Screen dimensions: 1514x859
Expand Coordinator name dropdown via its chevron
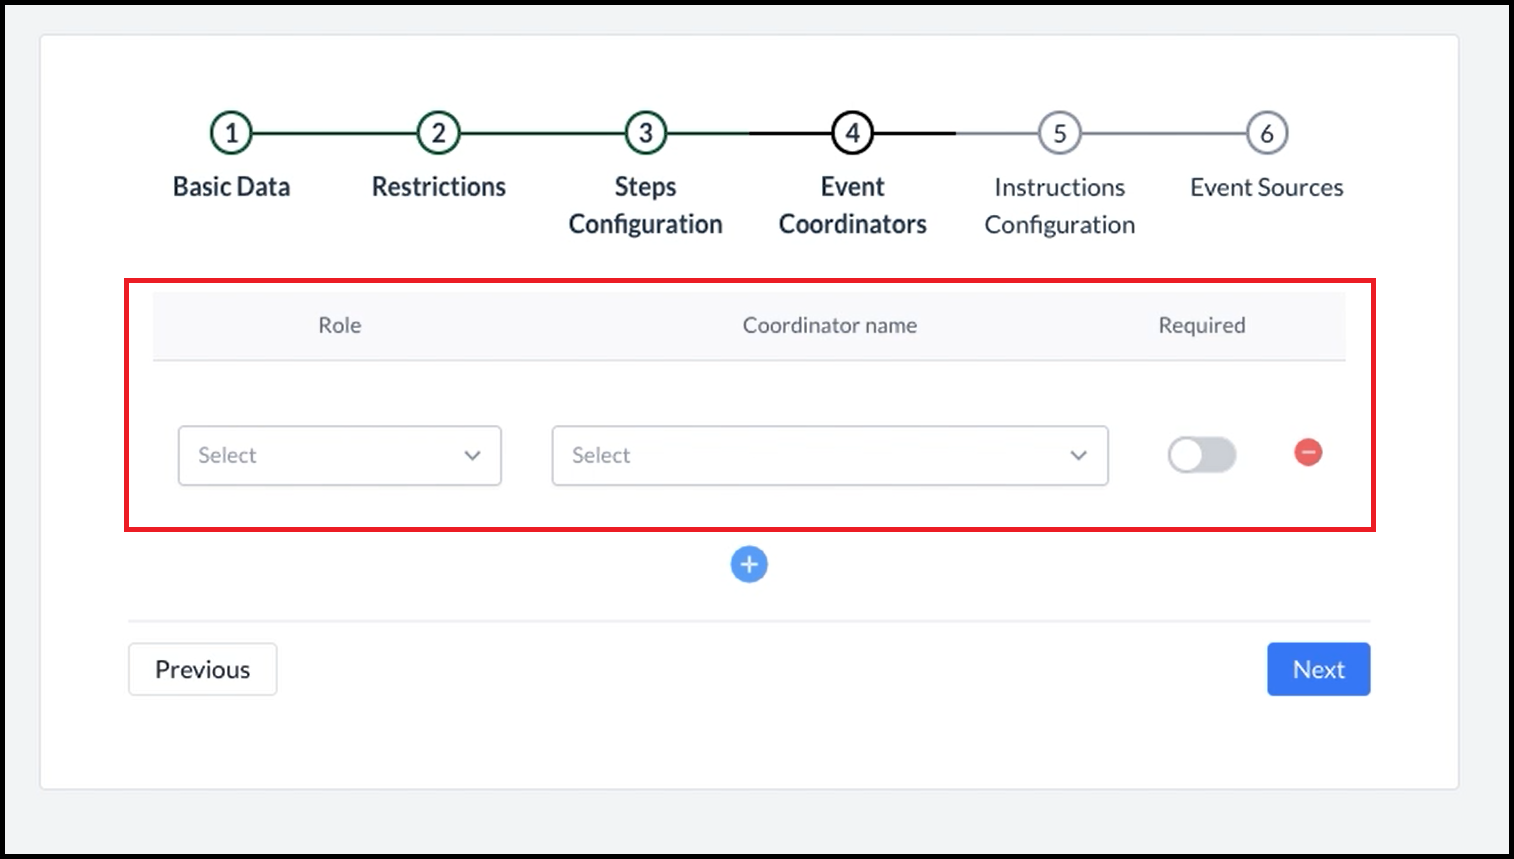click(1078, 456)
